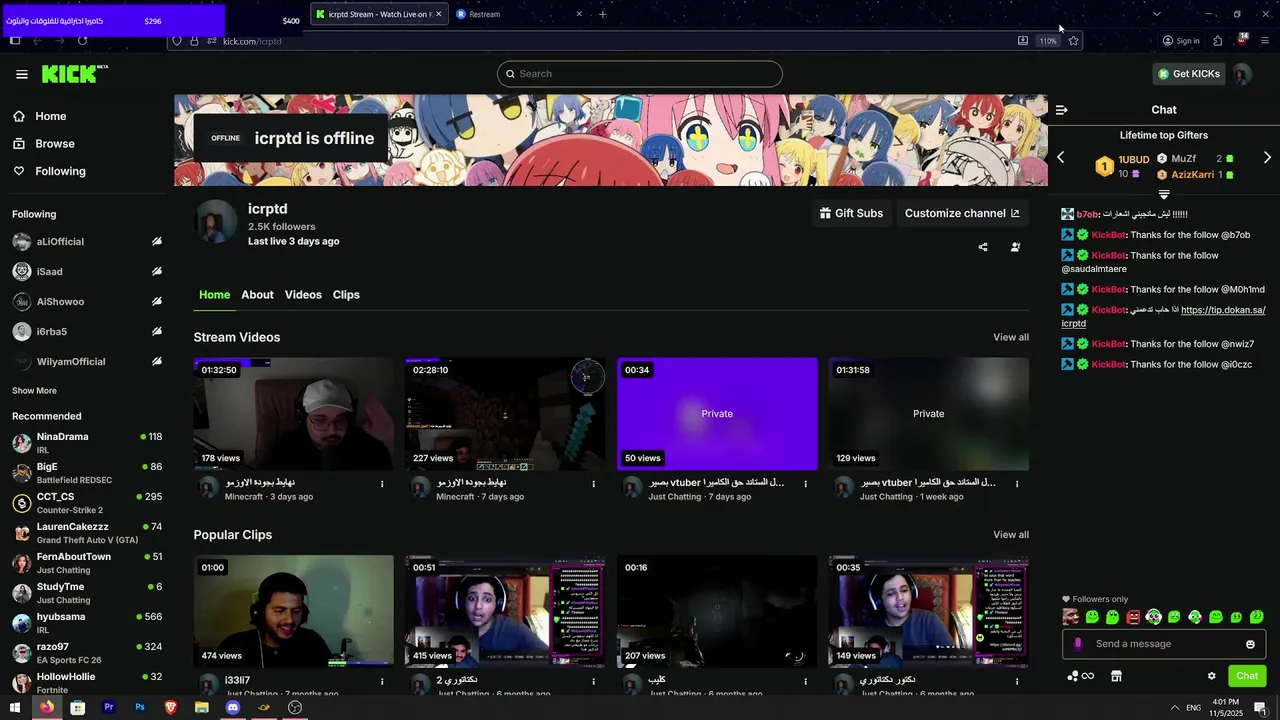The width and height of the screenshot is (1280, 720).
Task: Open the 02:28:10 Minecraft stream video
Action: coord(505,414)
